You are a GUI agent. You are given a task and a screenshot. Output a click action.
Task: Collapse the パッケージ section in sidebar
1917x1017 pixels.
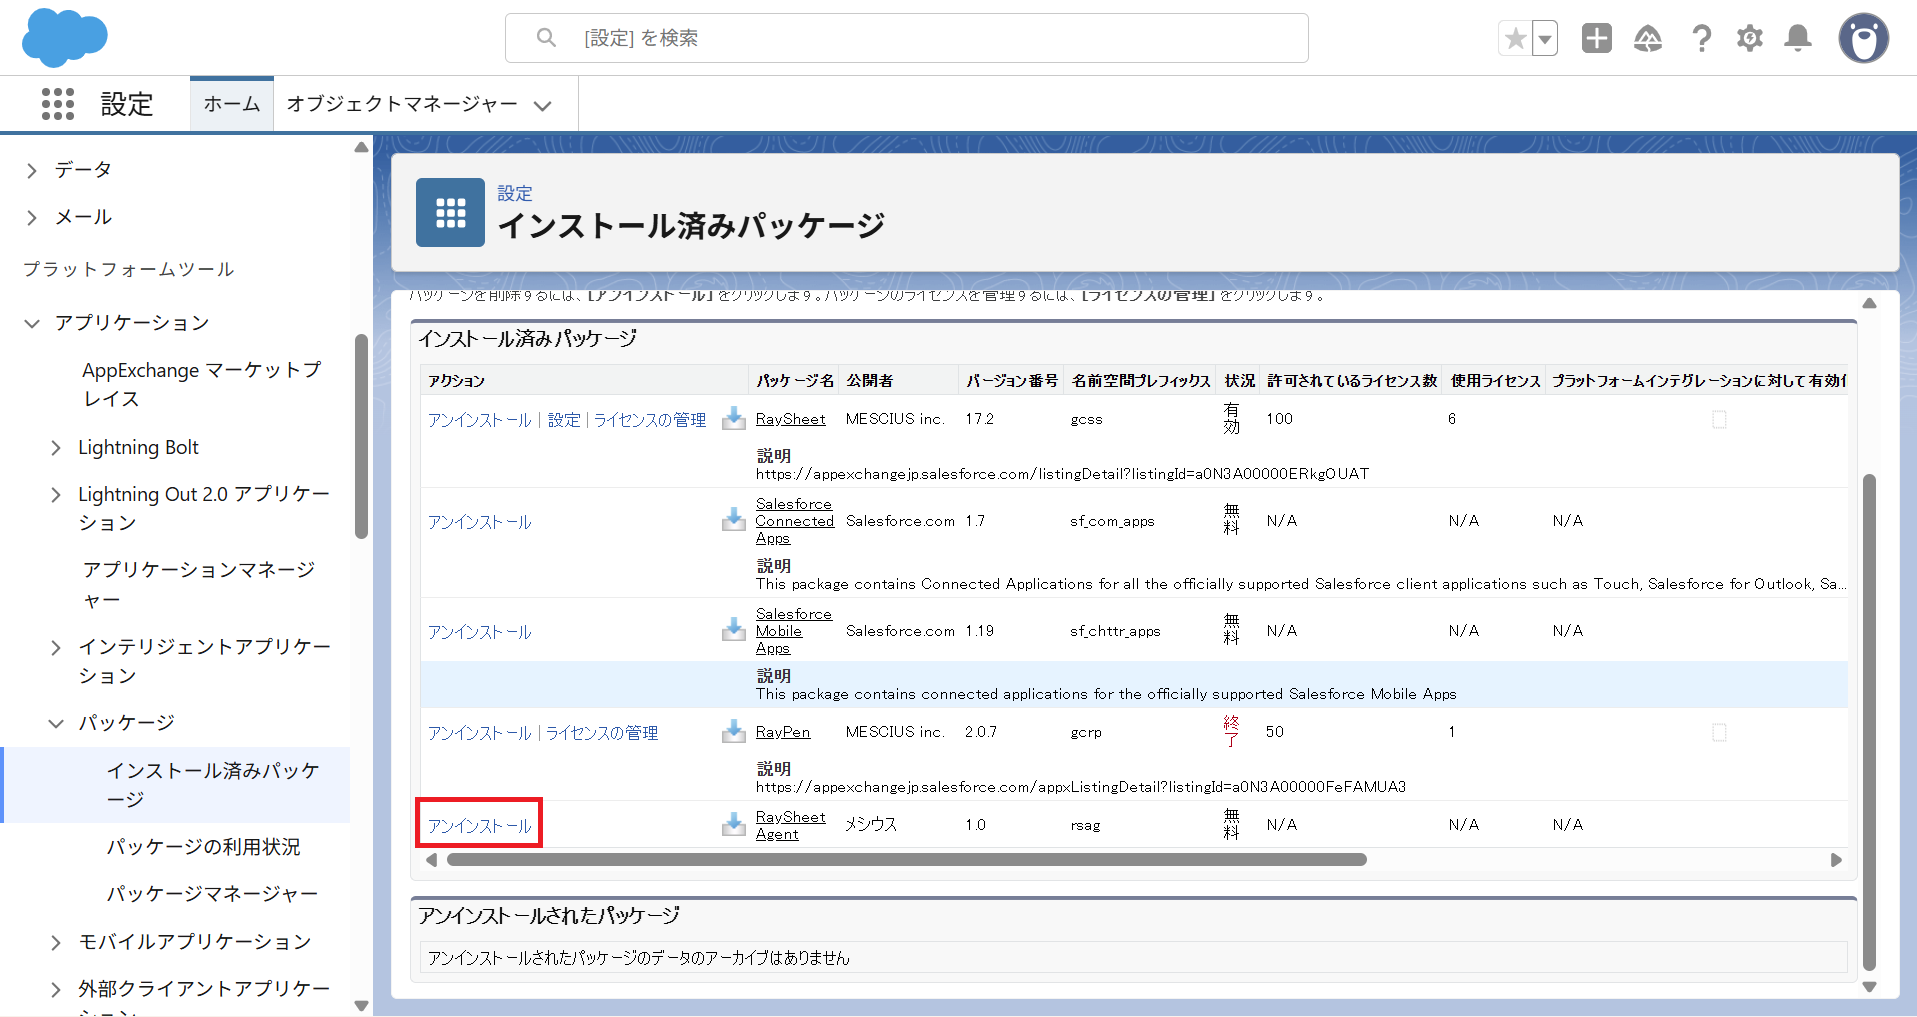point(56,723)
